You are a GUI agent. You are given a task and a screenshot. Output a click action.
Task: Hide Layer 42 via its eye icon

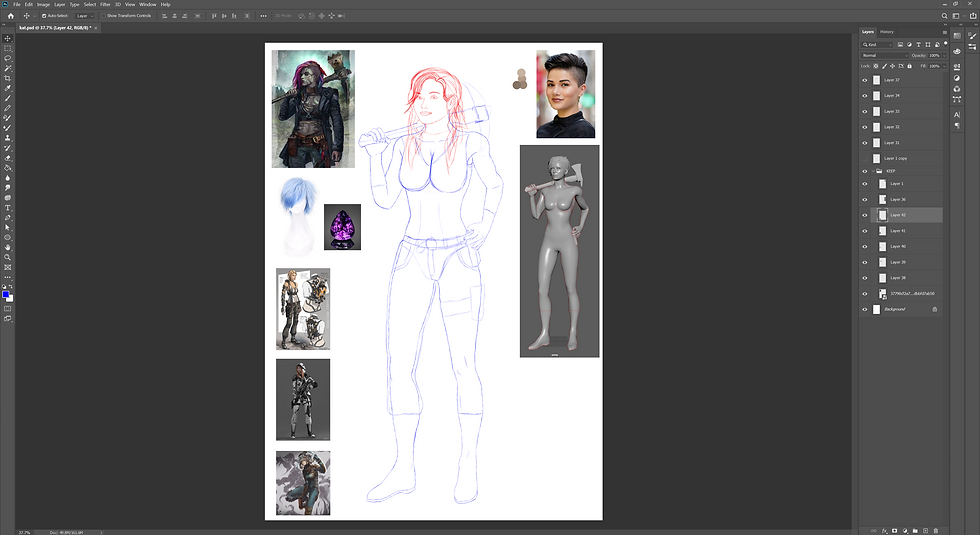865,215
